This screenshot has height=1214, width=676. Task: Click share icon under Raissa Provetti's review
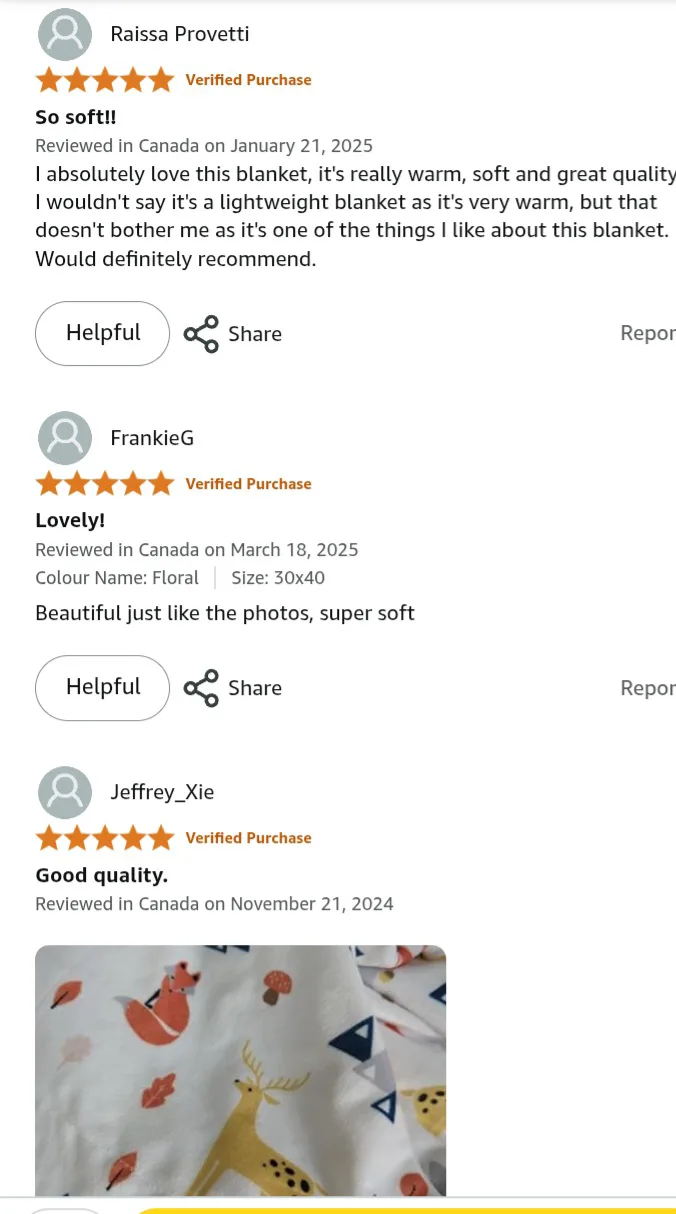pyautogui.click(x=201, y=334)
